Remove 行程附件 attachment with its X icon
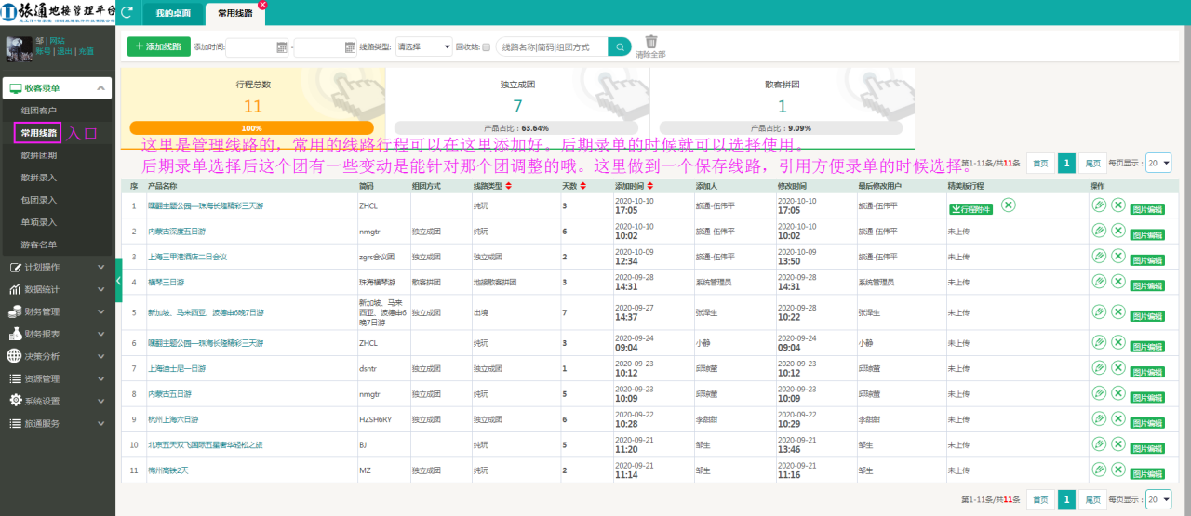1191x516 pixels. pyautogui.click(x=1007, y=204)
